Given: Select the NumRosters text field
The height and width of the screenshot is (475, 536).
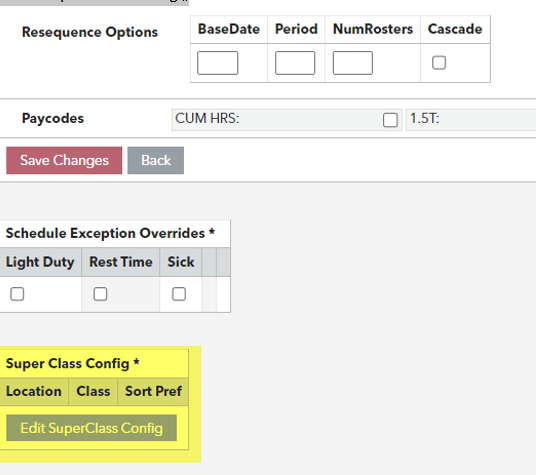Looking at the screenshot, I should coord(353,63).
